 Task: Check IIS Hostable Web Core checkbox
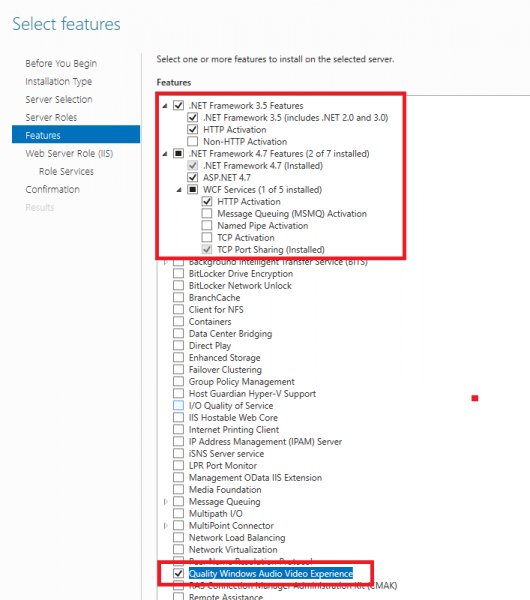(178, 417)
